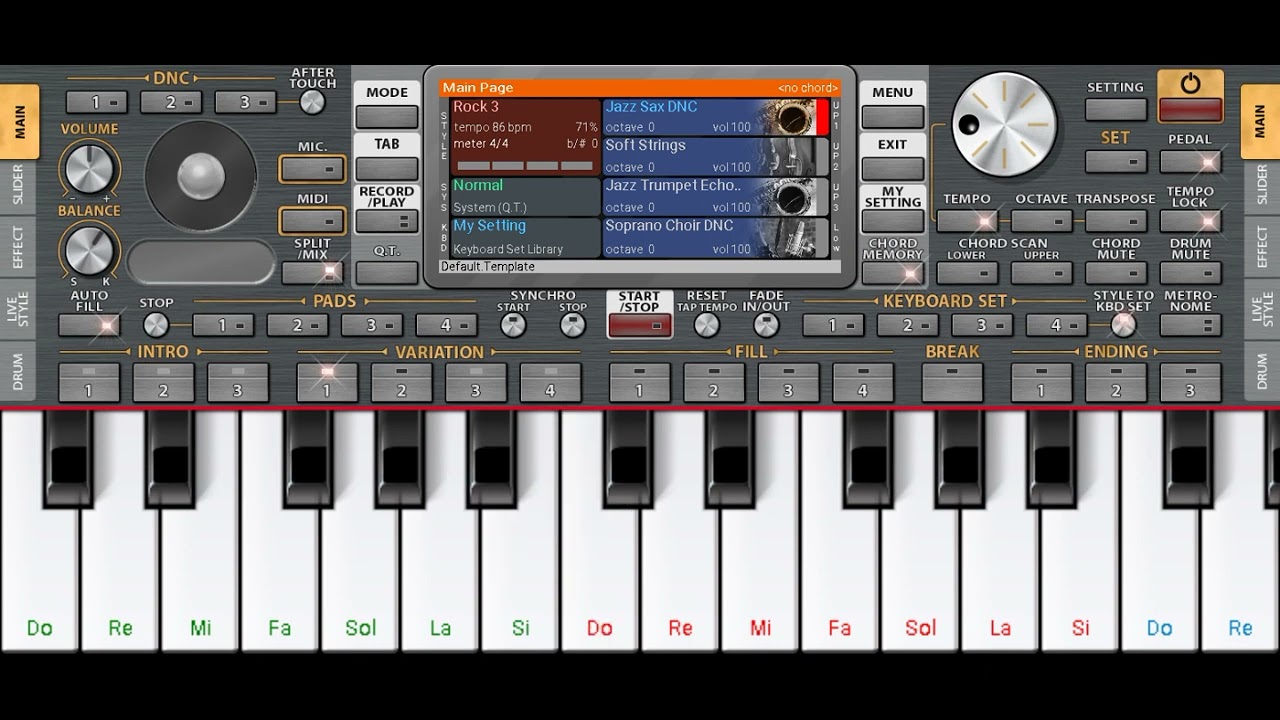
Task: Select Variation 1
Action: point(327,382)
